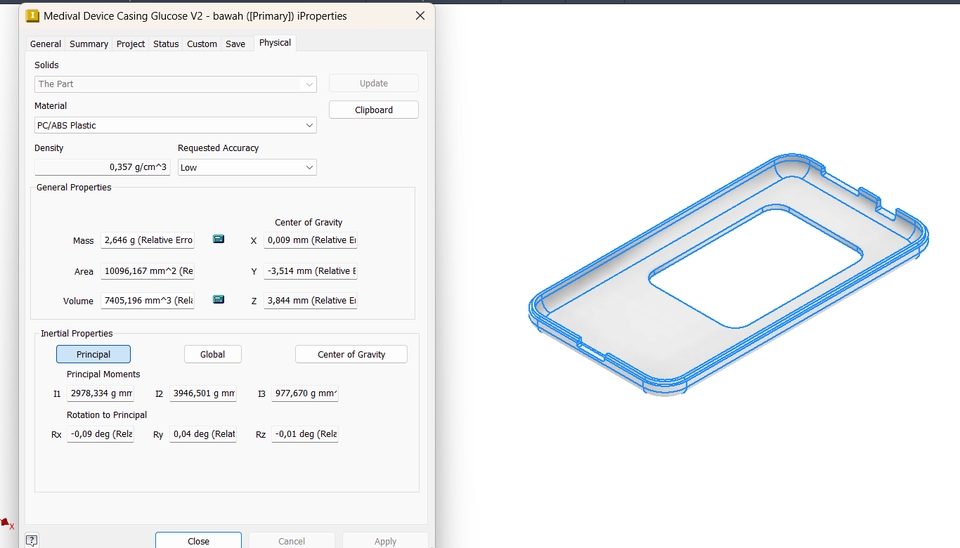960x548 pixels.
Task: Click the Density field 0,357 g/cm^3
Action: [x=102, y=167]
